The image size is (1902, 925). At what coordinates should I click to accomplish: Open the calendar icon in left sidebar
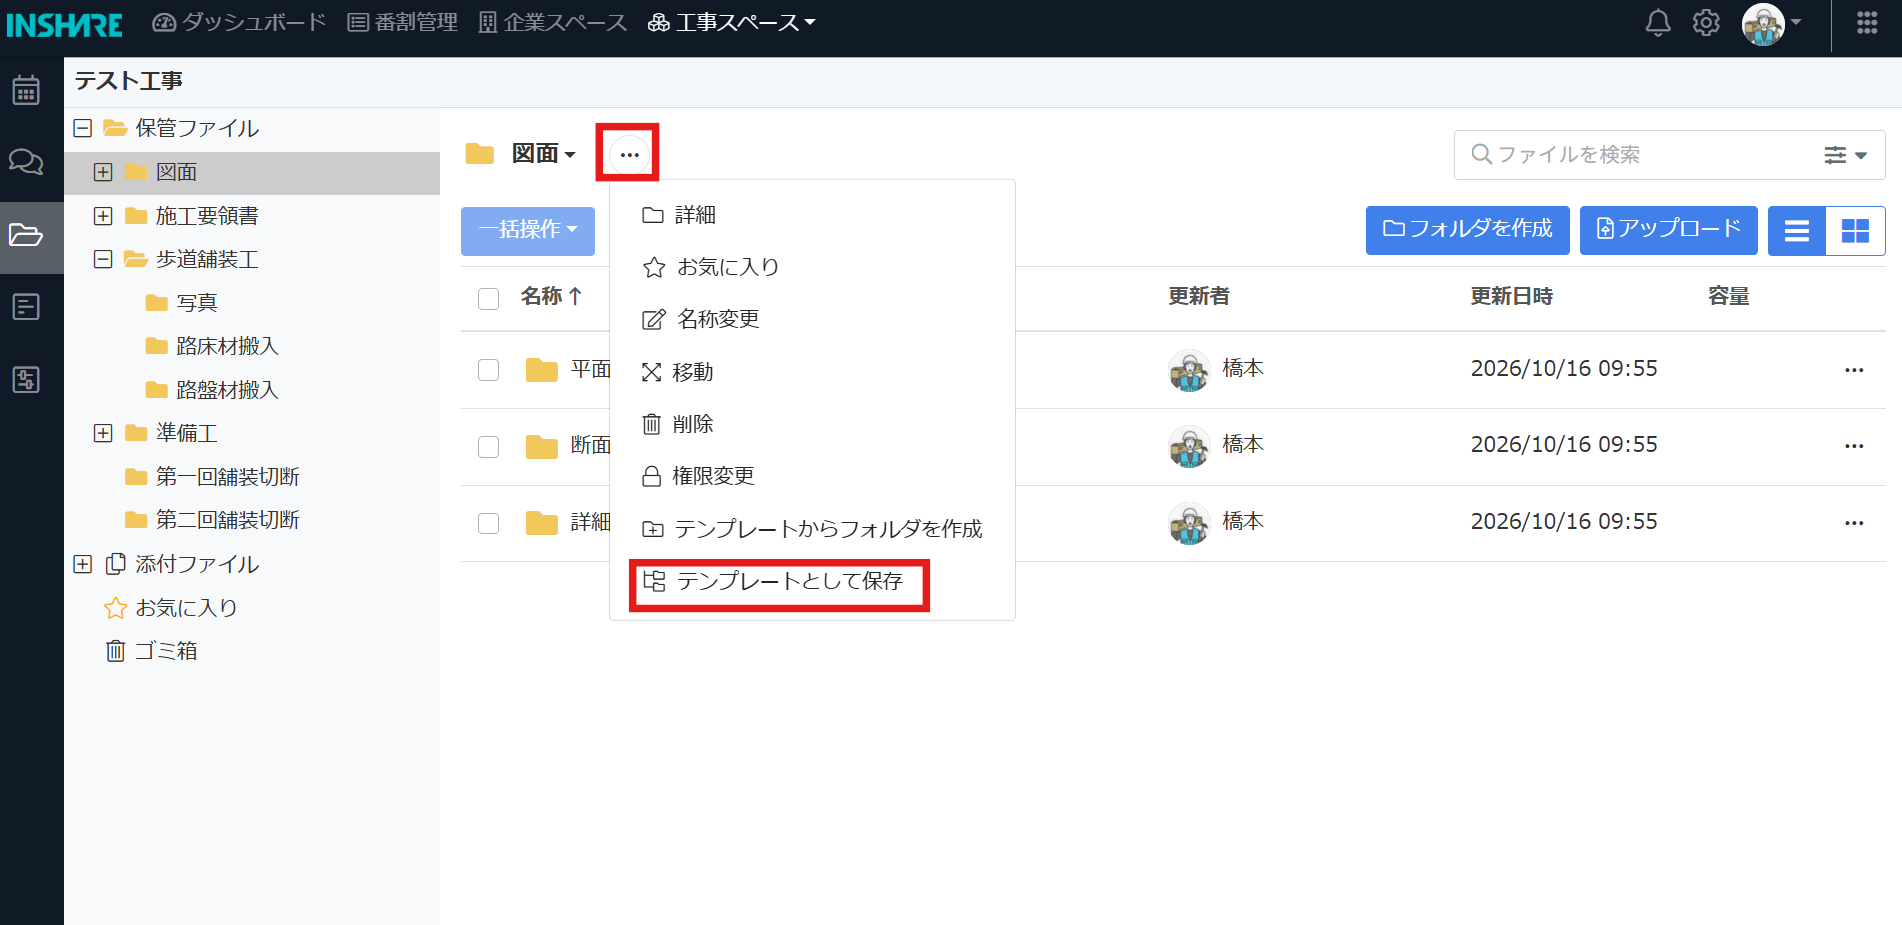(26, 90)
